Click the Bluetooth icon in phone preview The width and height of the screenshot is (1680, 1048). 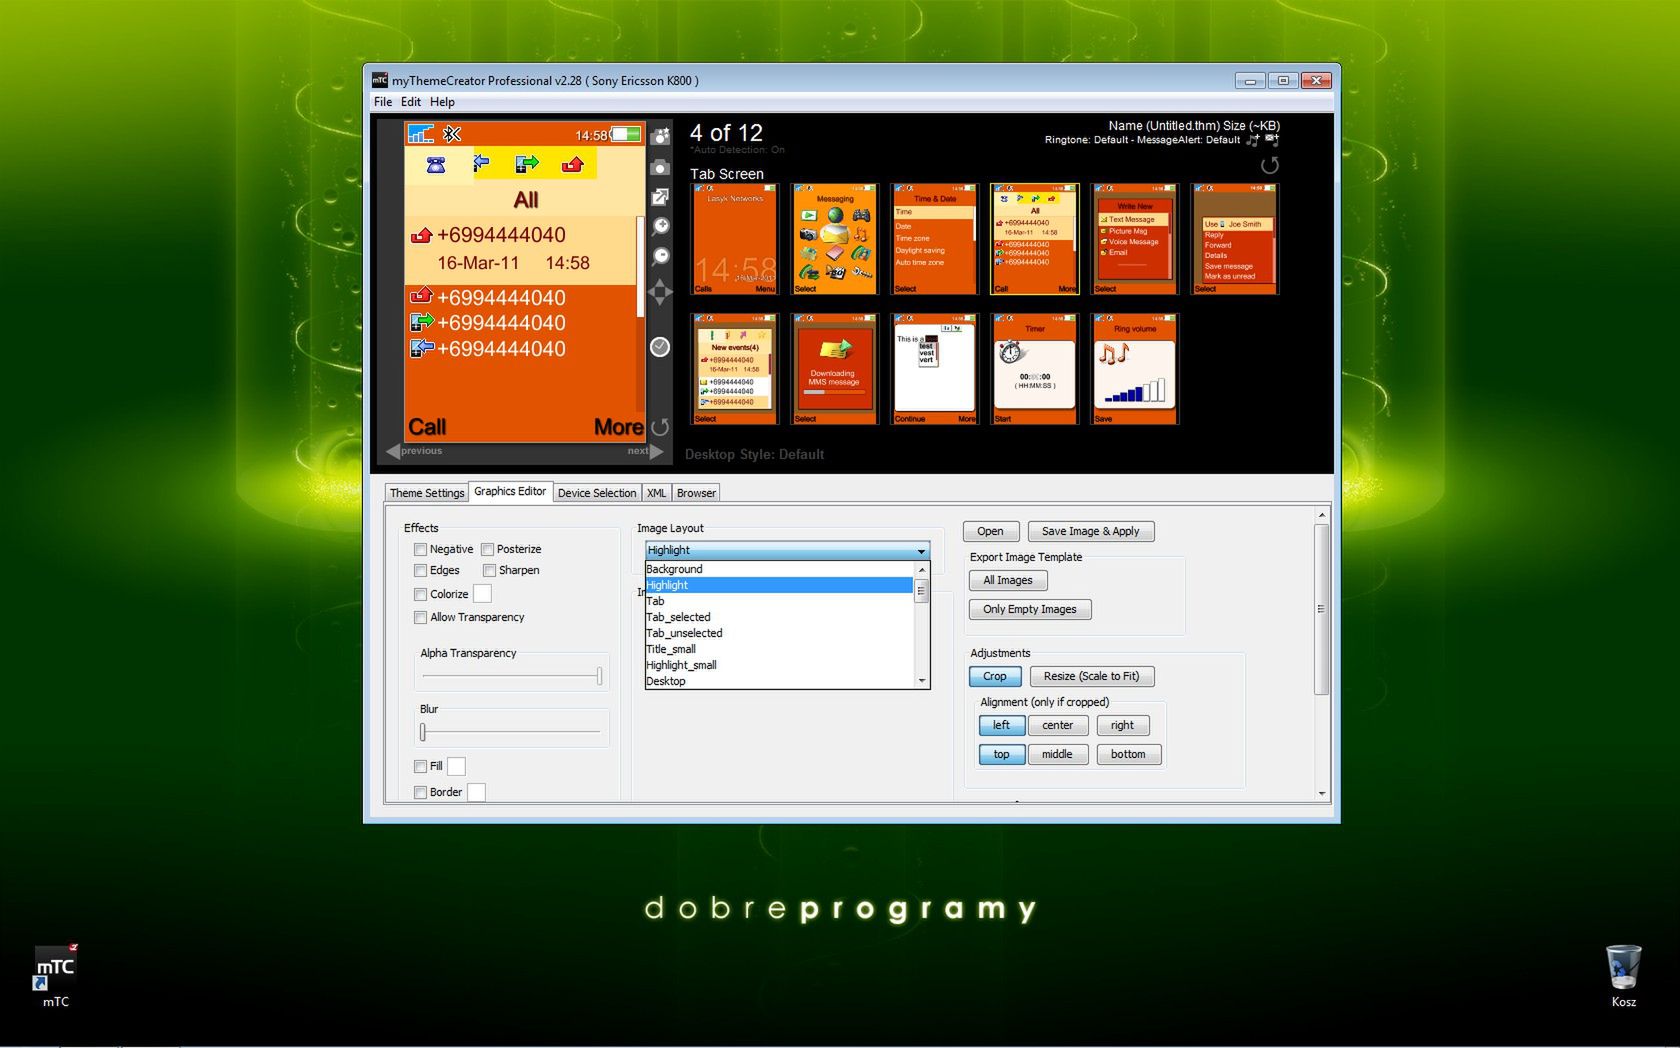(452, 134)
